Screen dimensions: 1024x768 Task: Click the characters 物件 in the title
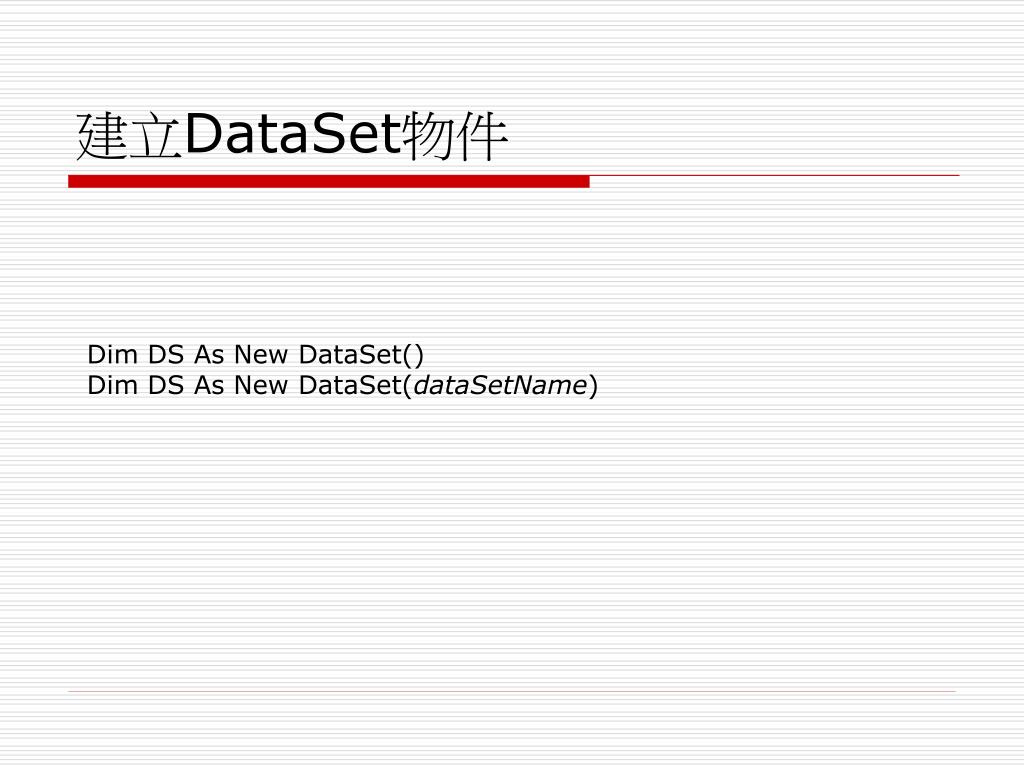pos(455,136)
